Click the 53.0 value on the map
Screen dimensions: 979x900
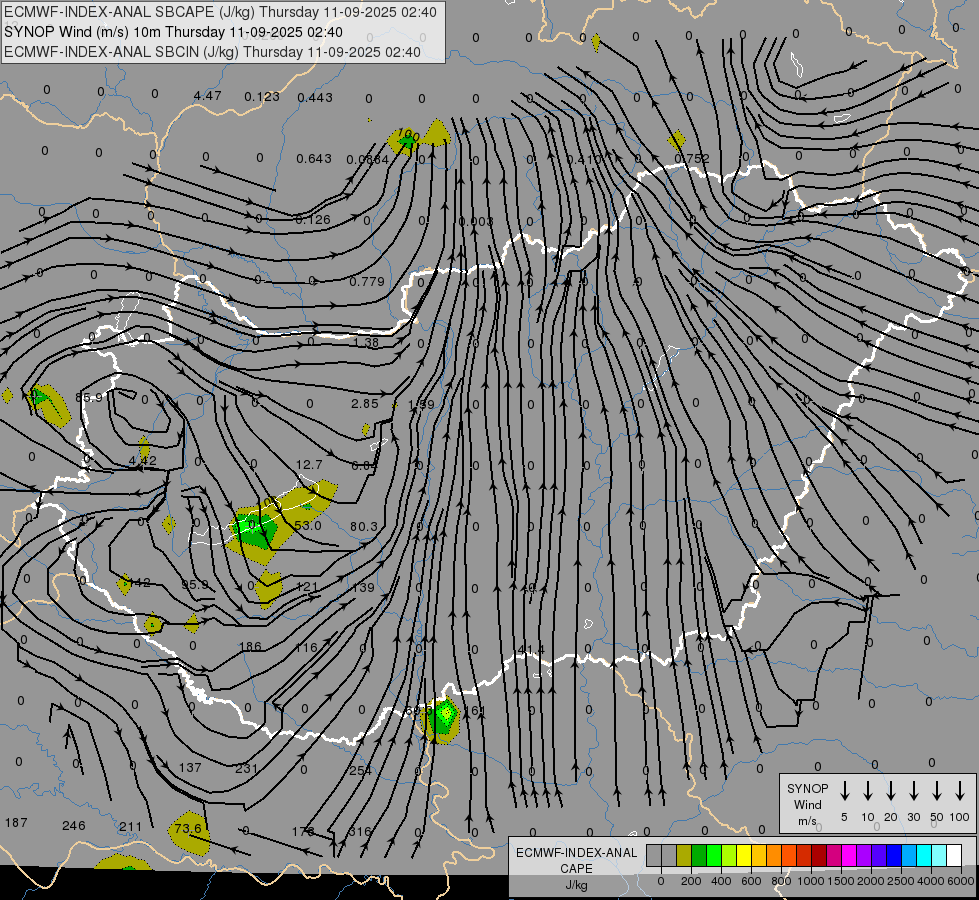pyautogui.click(x=308, y=526)
